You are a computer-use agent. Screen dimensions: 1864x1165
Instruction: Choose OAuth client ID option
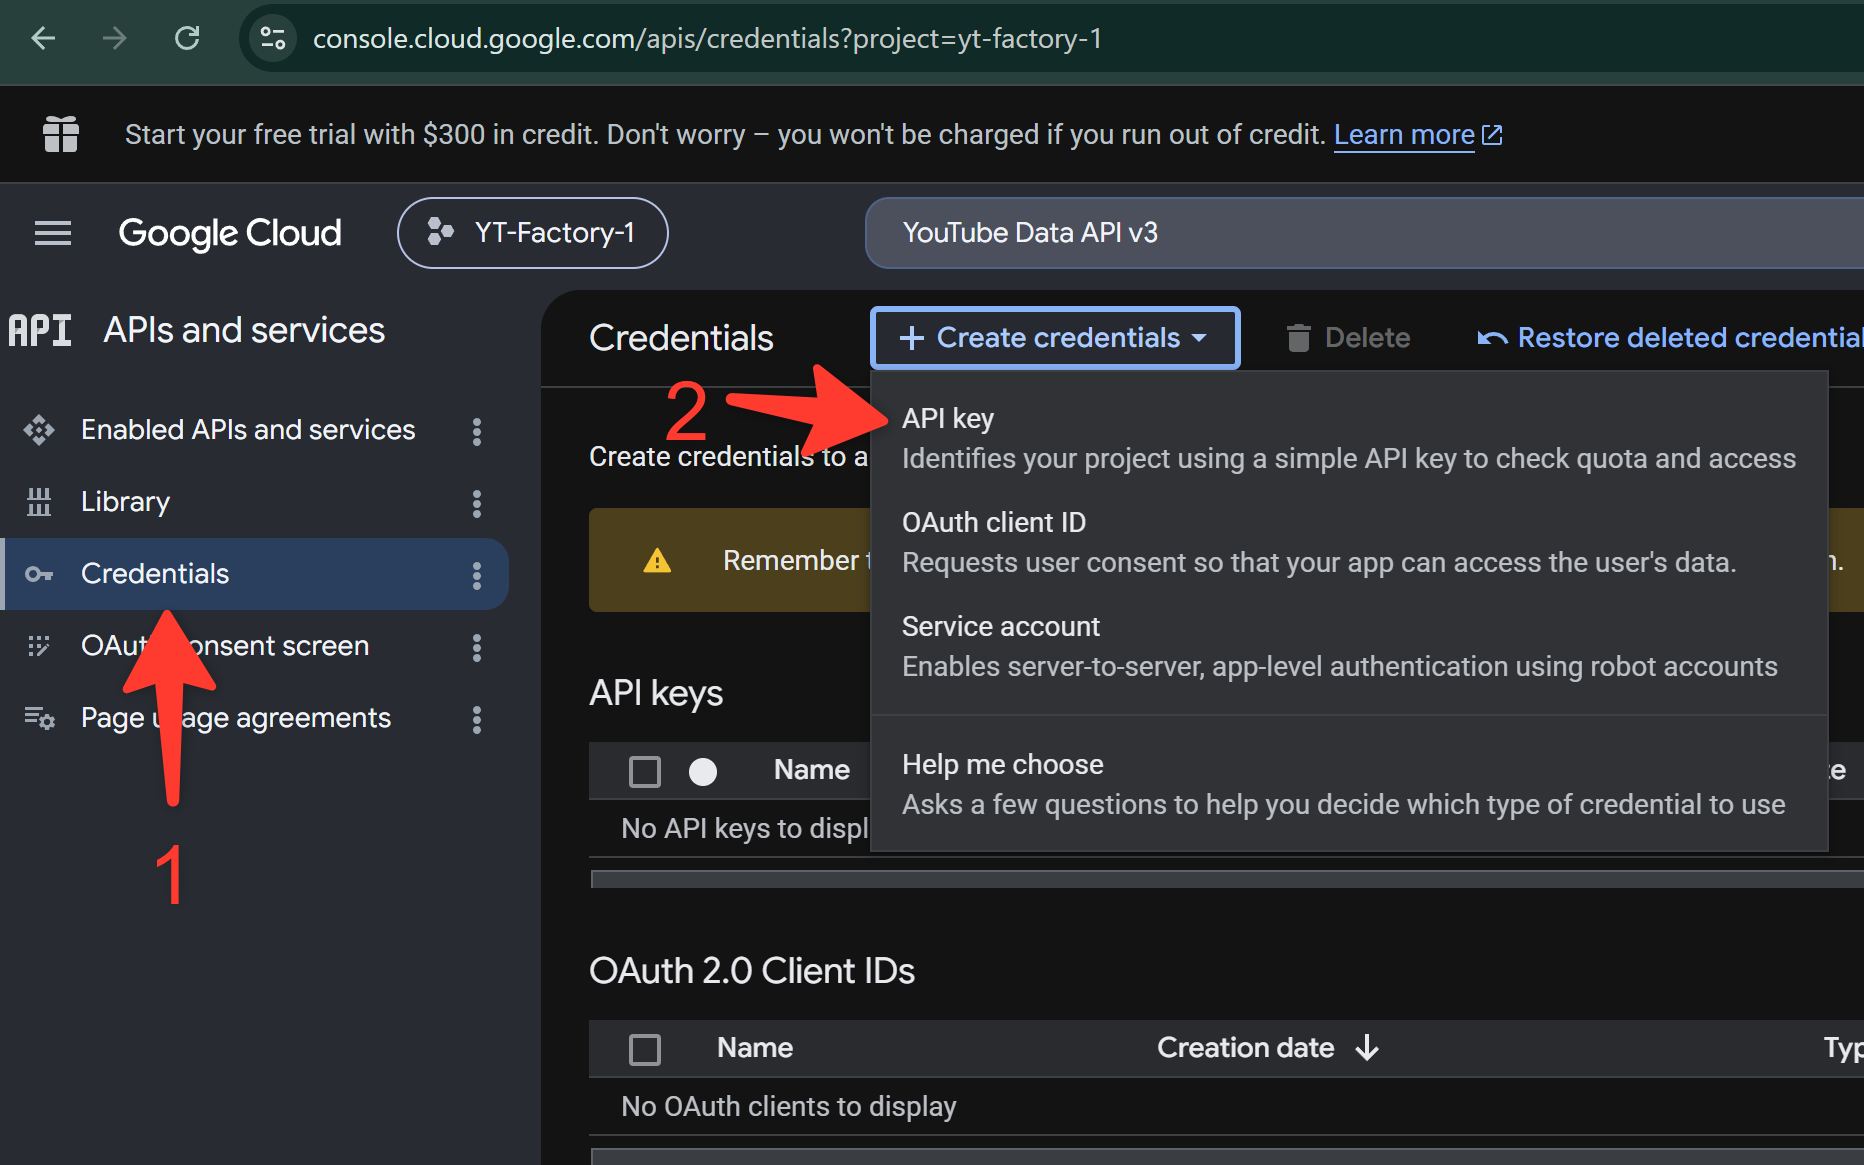[1349, 542]
